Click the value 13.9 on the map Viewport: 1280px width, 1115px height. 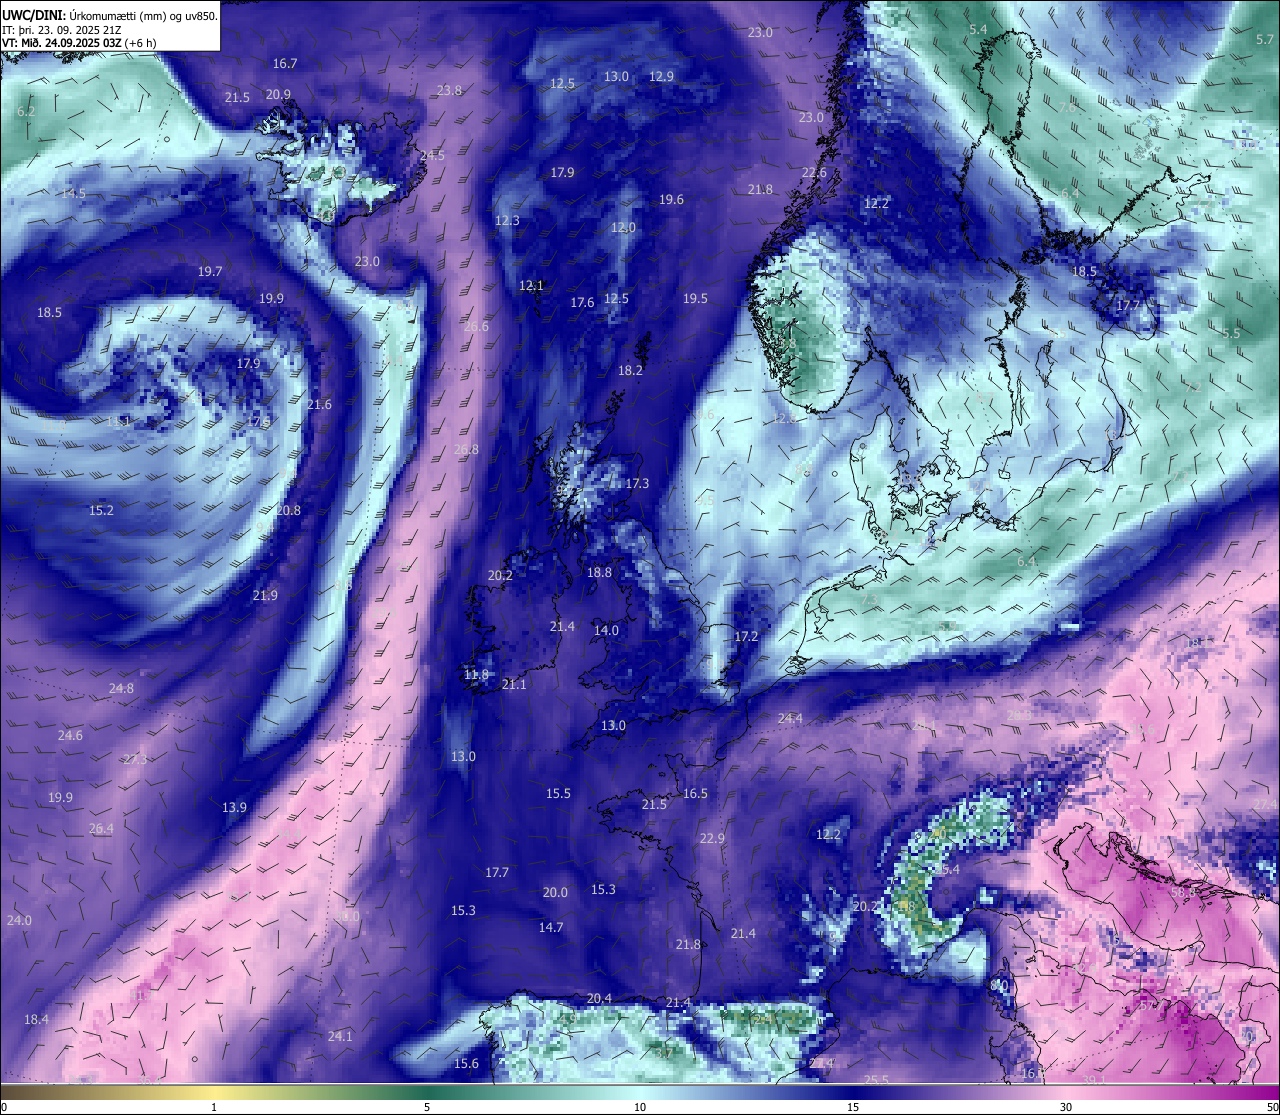click(x=234, y=808)
